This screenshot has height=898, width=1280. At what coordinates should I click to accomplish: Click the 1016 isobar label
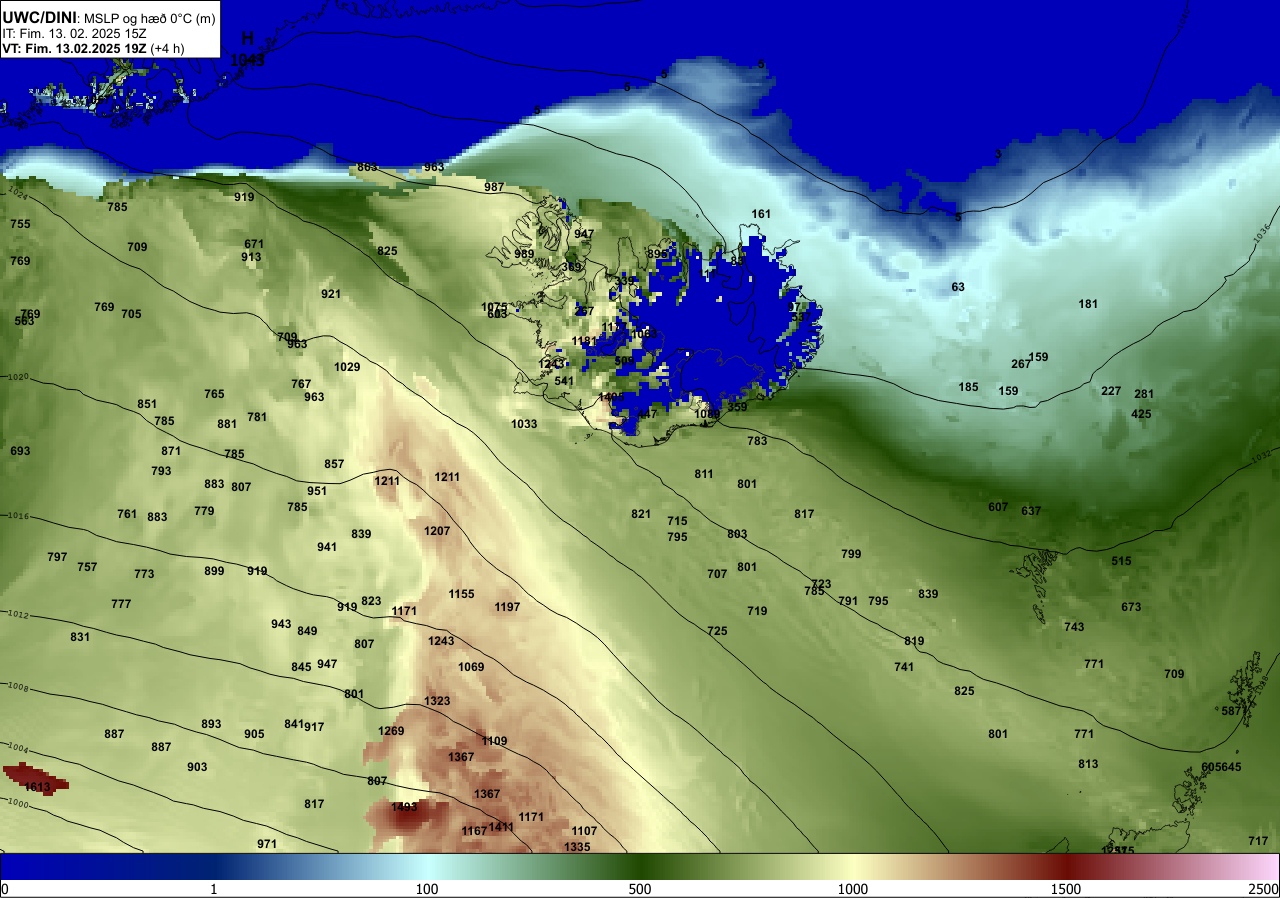click(16, 516)
